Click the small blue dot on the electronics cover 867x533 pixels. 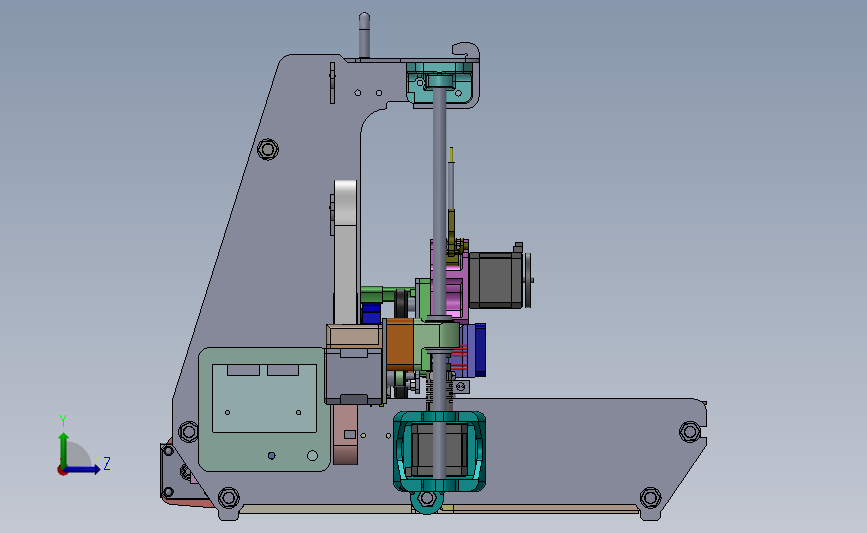tap(271, 456)
